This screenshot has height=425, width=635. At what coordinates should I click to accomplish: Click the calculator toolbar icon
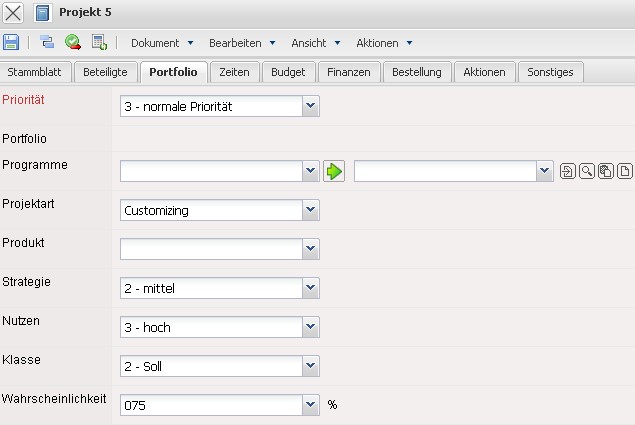[99, 42]
